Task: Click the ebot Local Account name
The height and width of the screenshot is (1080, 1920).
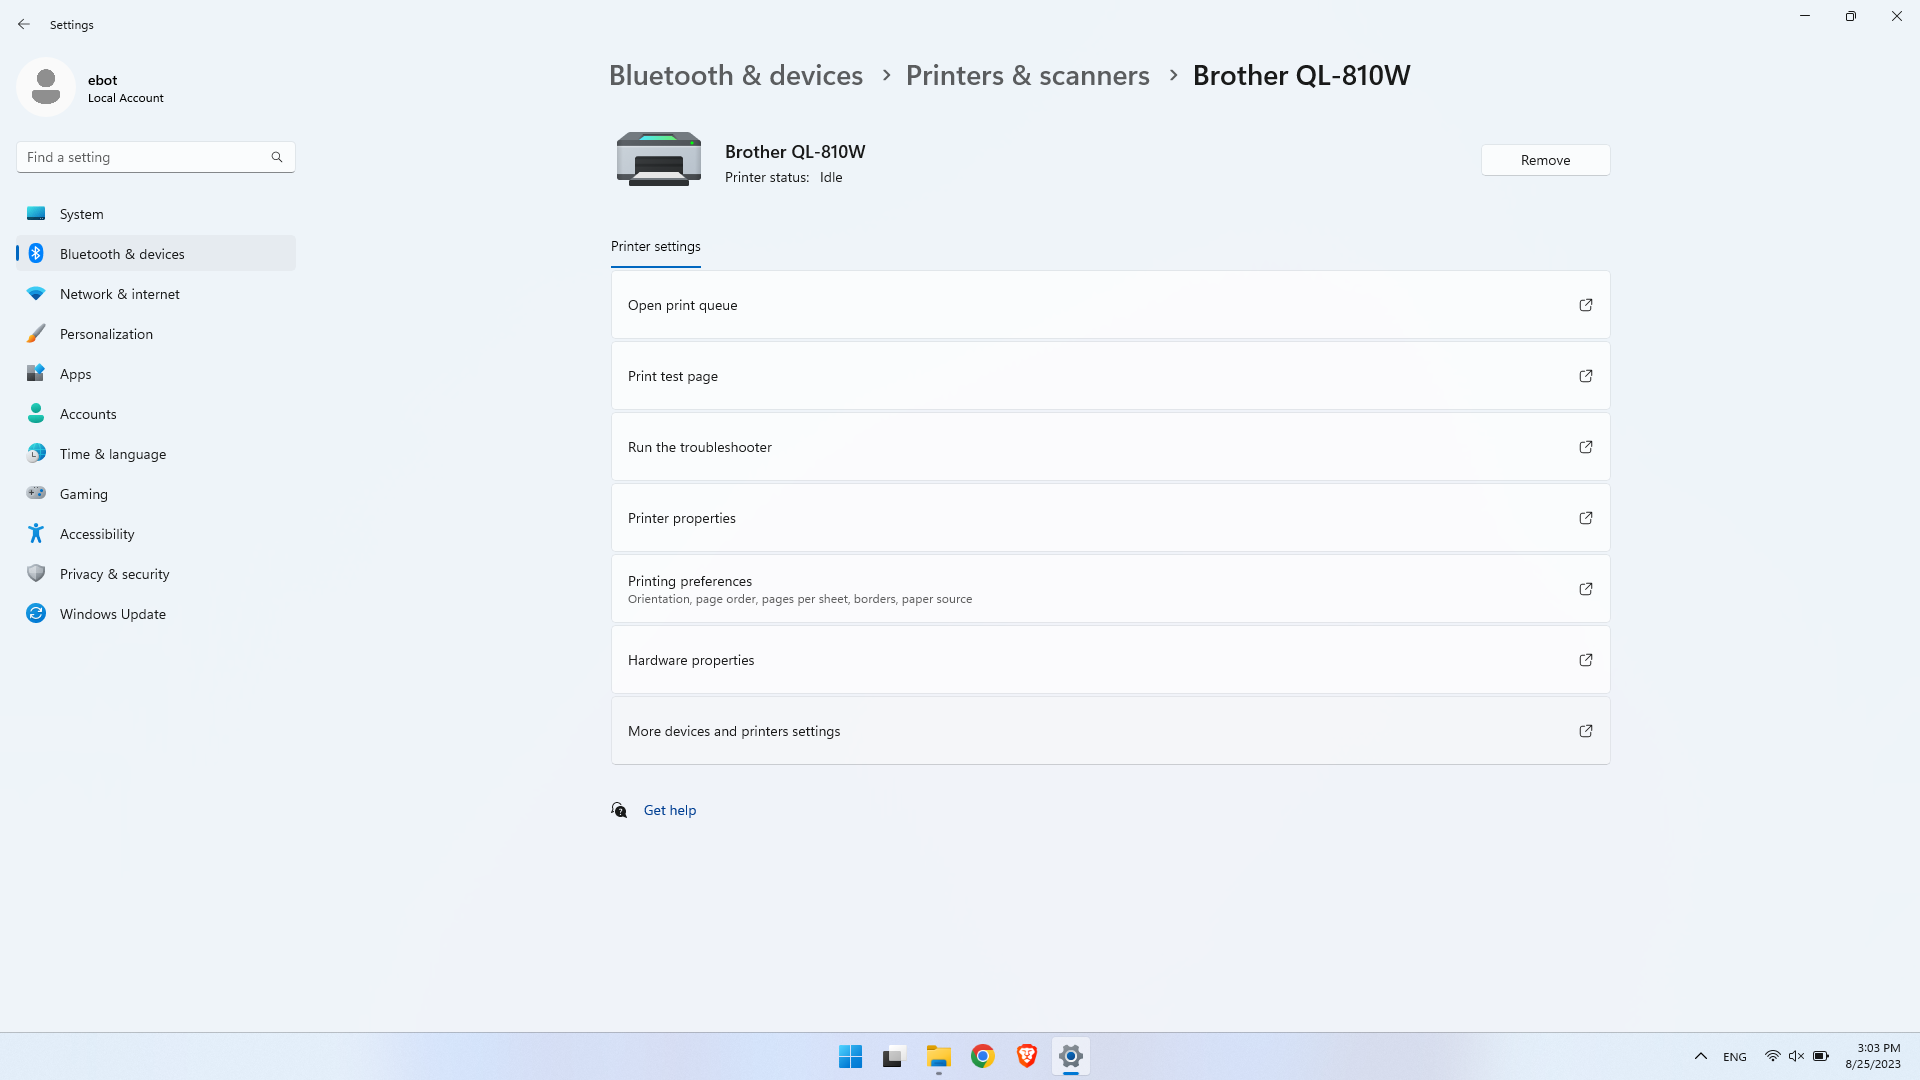Action: (125, 88)
